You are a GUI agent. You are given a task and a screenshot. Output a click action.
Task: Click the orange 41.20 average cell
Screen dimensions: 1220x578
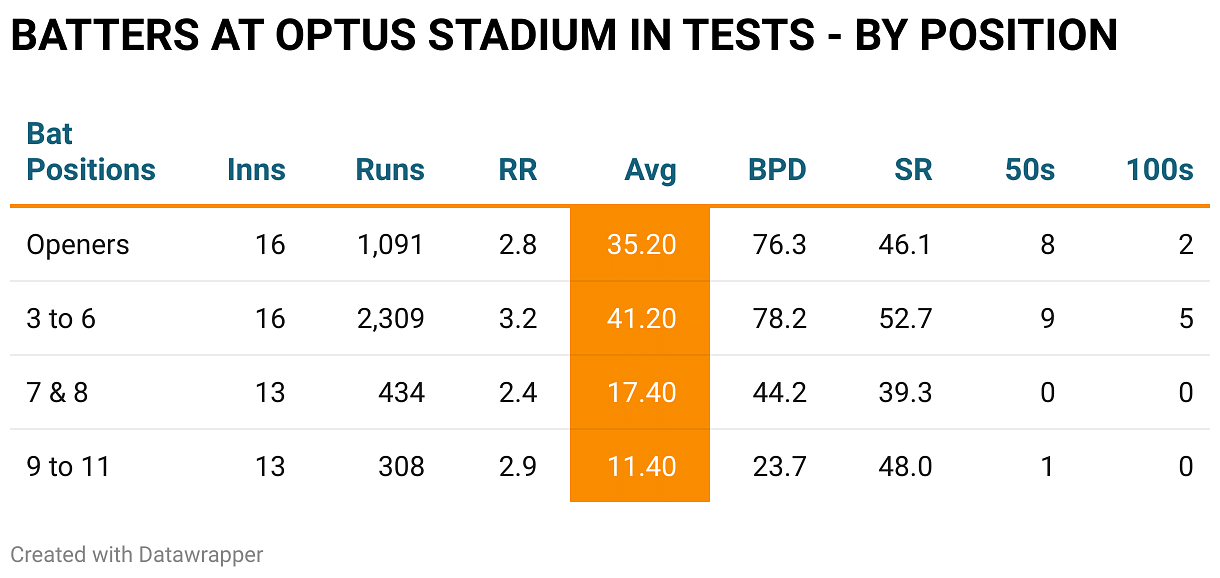pos(641,319)
